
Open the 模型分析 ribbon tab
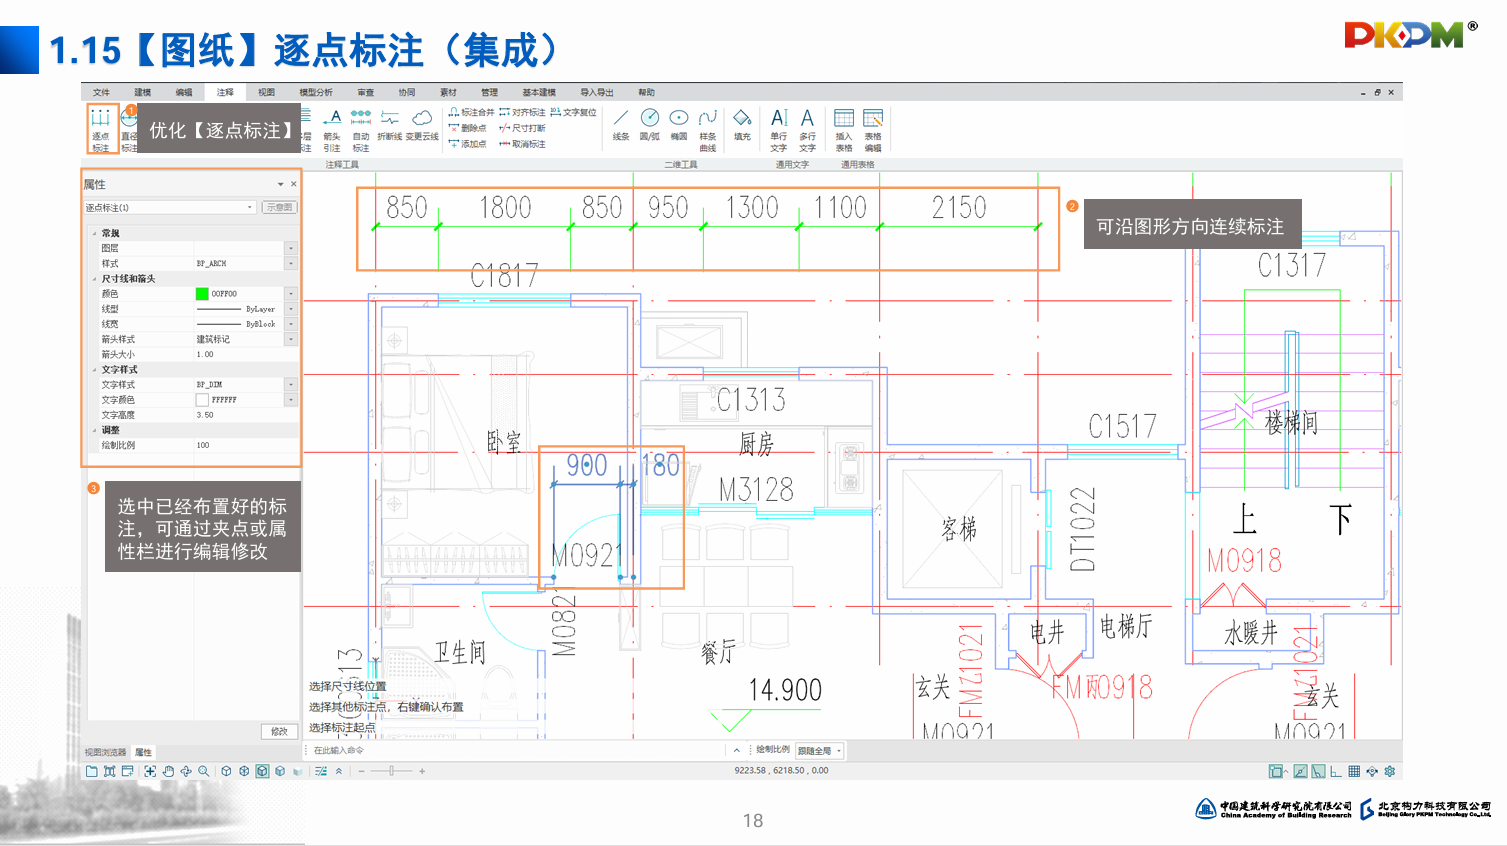pos(316,92)
